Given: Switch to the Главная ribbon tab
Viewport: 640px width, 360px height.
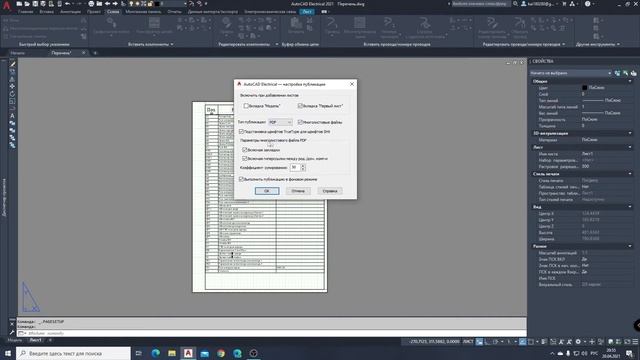Looking at the screenshot, I should [25, 12].
